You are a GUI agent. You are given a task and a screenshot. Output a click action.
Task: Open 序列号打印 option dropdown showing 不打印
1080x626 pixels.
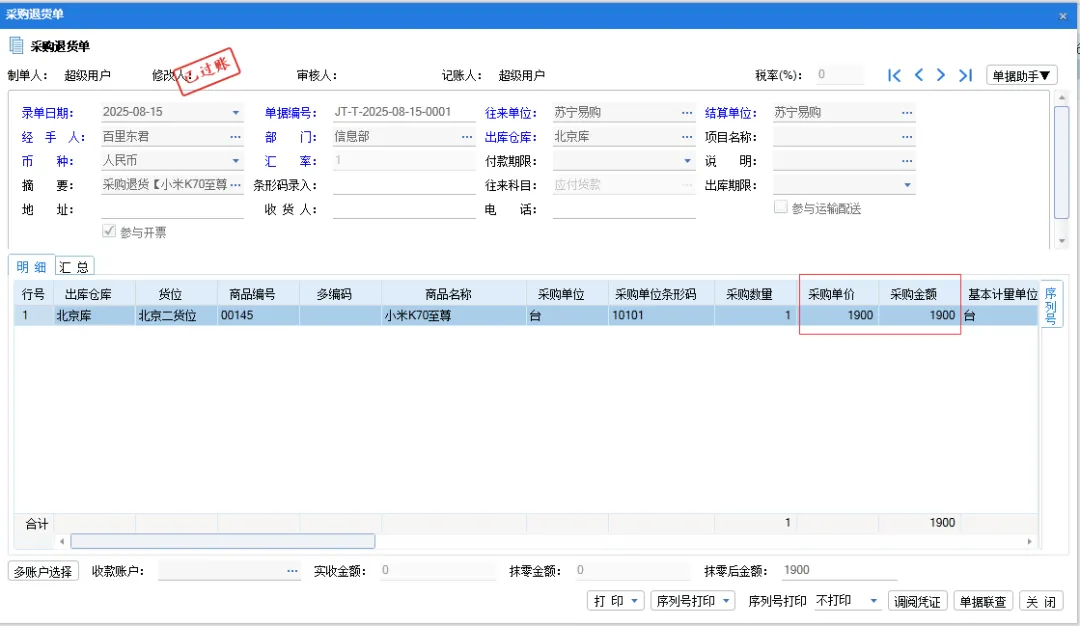click(873, 601)
